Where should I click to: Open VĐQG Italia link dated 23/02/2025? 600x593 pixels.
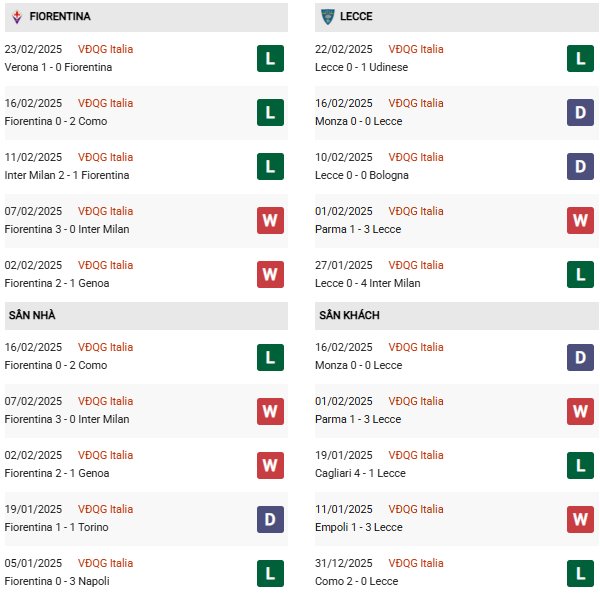(x=105, y=49)
